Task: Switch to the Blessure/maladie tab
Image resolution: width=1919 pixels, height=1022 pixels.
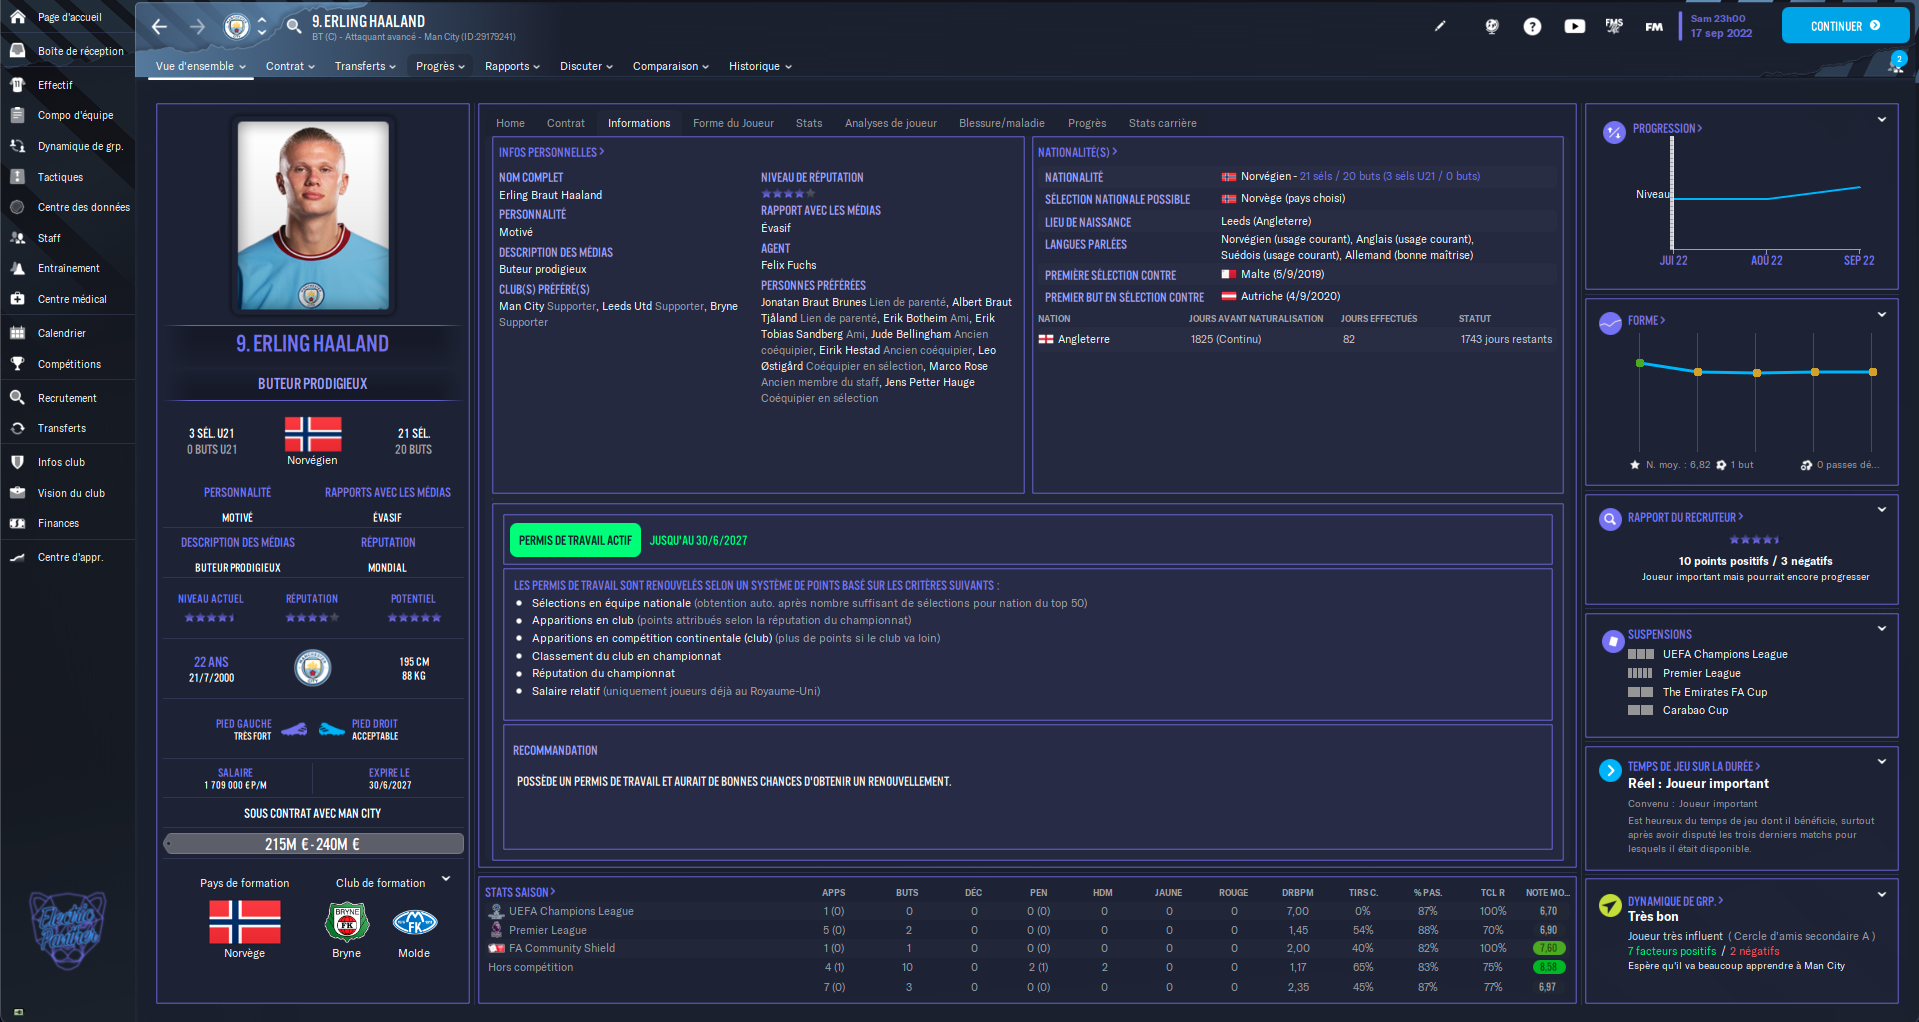Action: point(1002,123)
